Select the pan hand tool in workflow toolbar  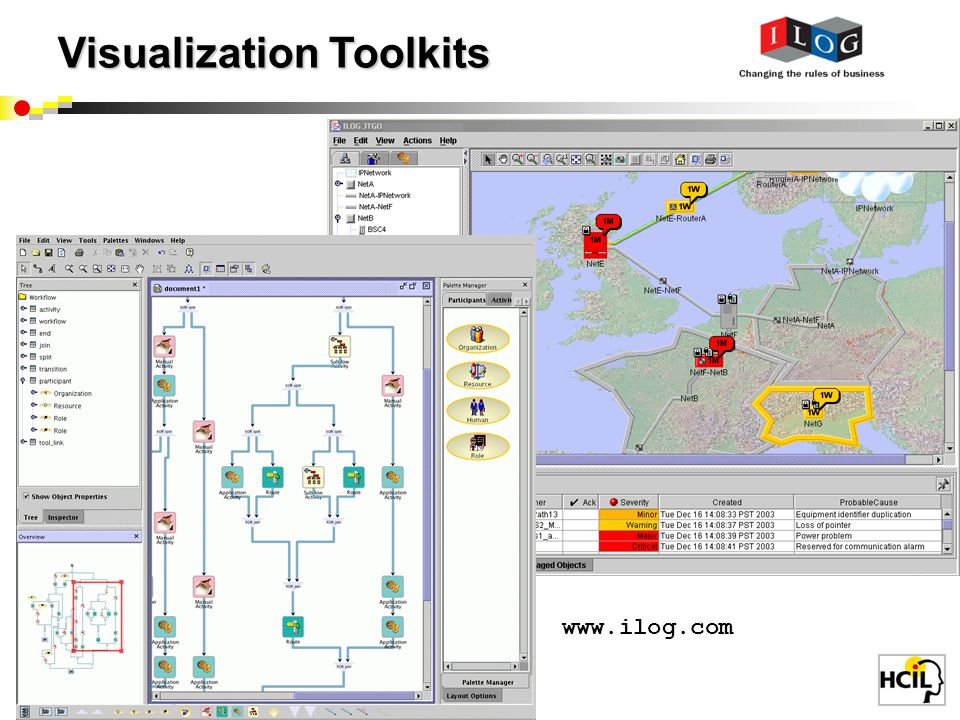pos(140,269)
